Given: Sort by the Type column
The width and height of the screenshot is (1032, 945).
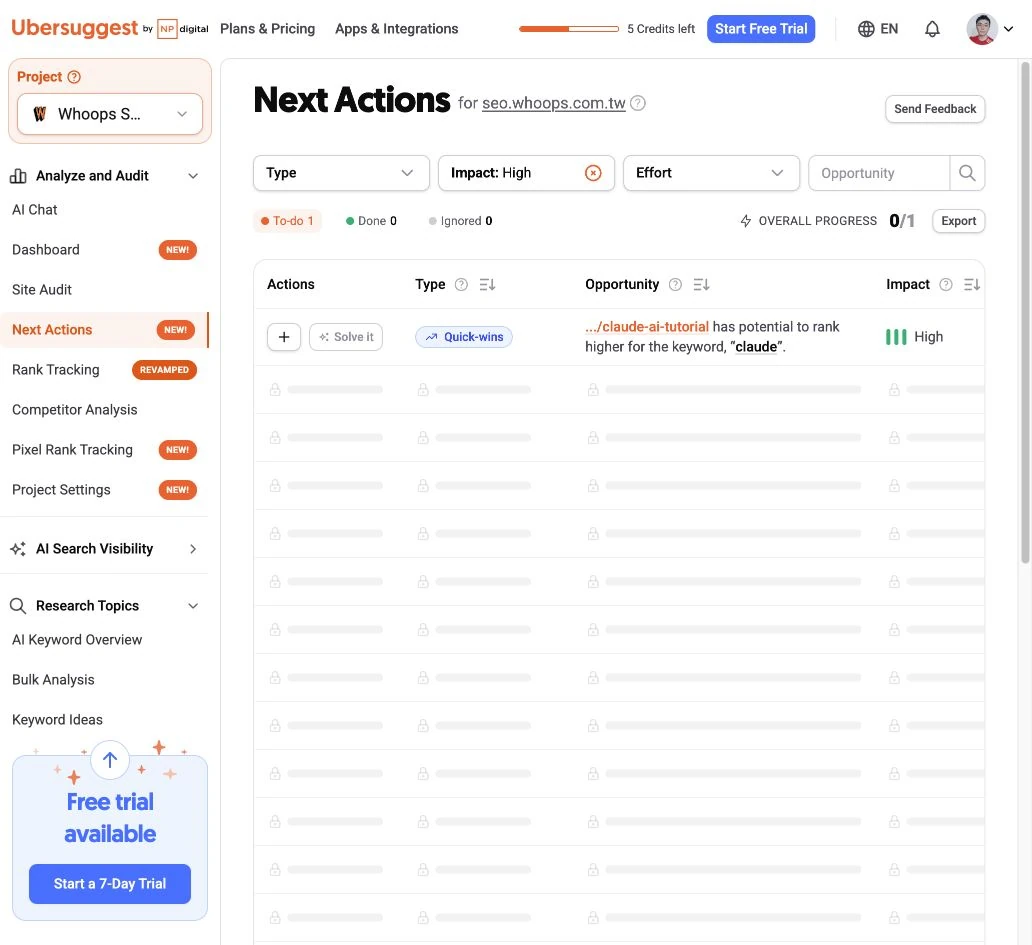Looking at the screenshot, I should click(x=487, y=284).
